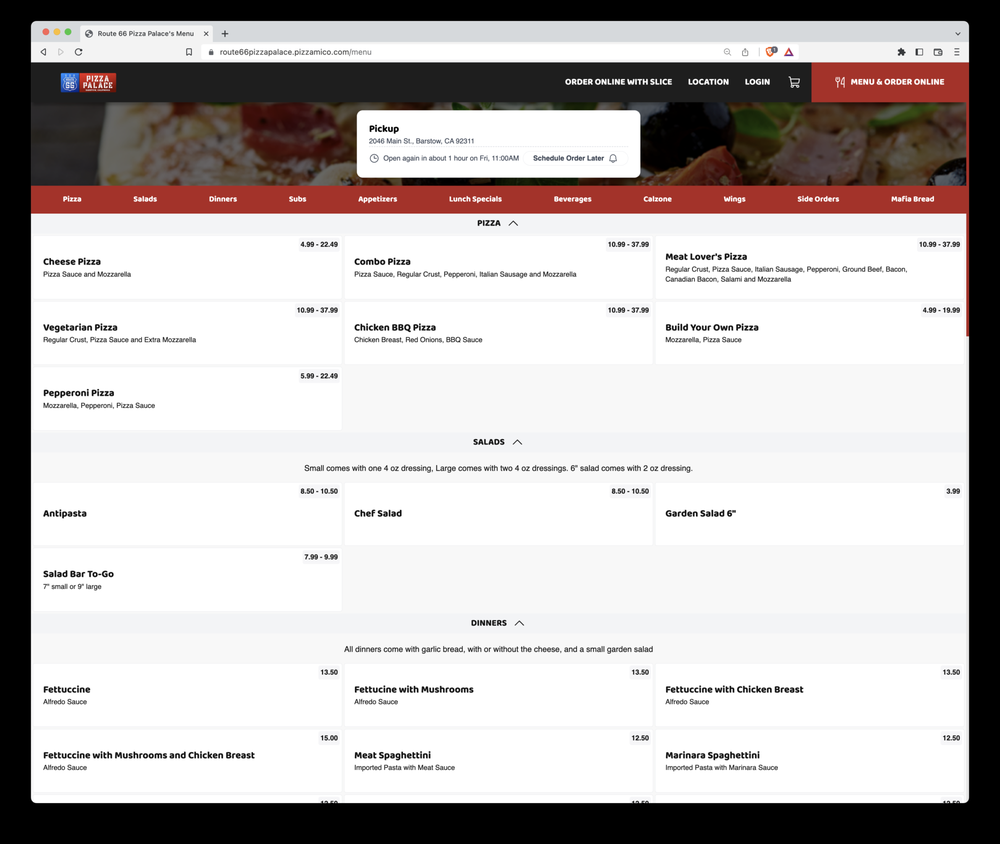Toggle the browser sidebar panel icon

point(919,52)
